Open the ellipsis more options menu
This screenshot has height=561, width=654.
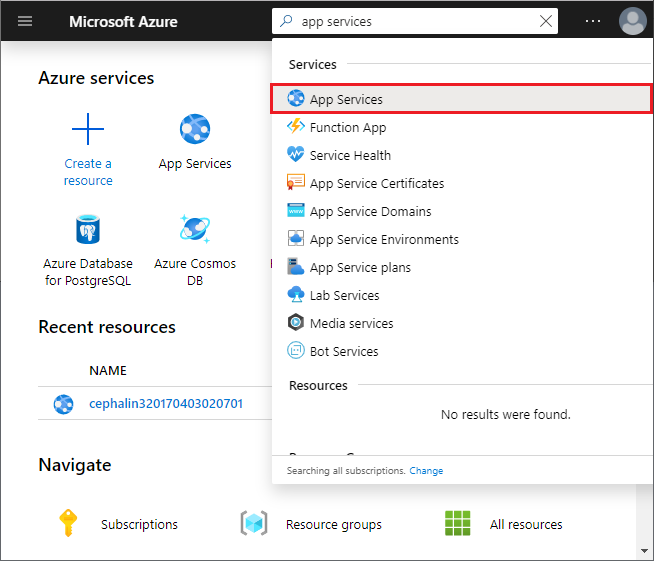point(594,21)
